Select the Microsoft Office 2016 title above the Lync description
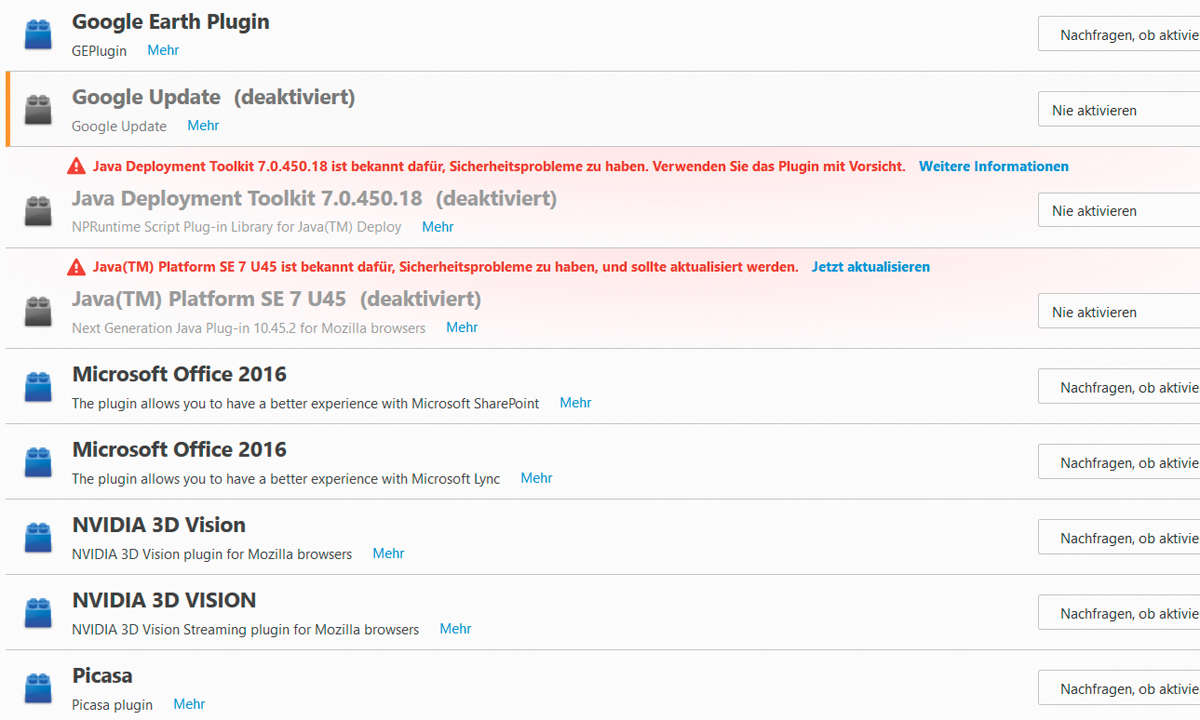This screenshot has height=720, width=1200. click(x=179, y=449)
